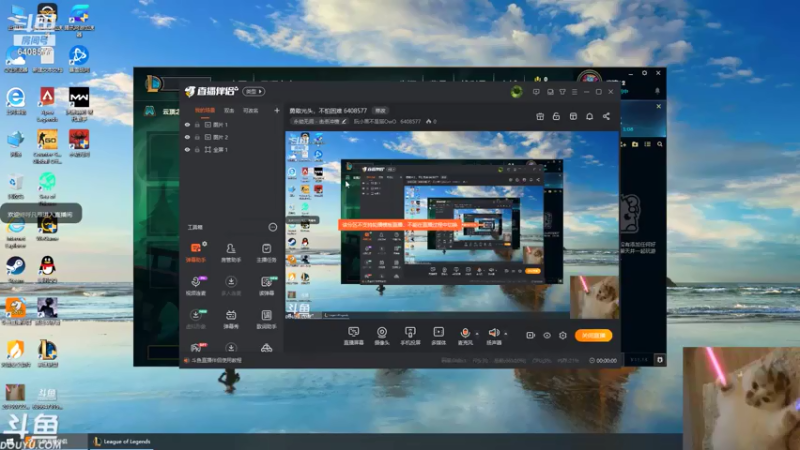Expand microphone options arrow

point(477,334)
